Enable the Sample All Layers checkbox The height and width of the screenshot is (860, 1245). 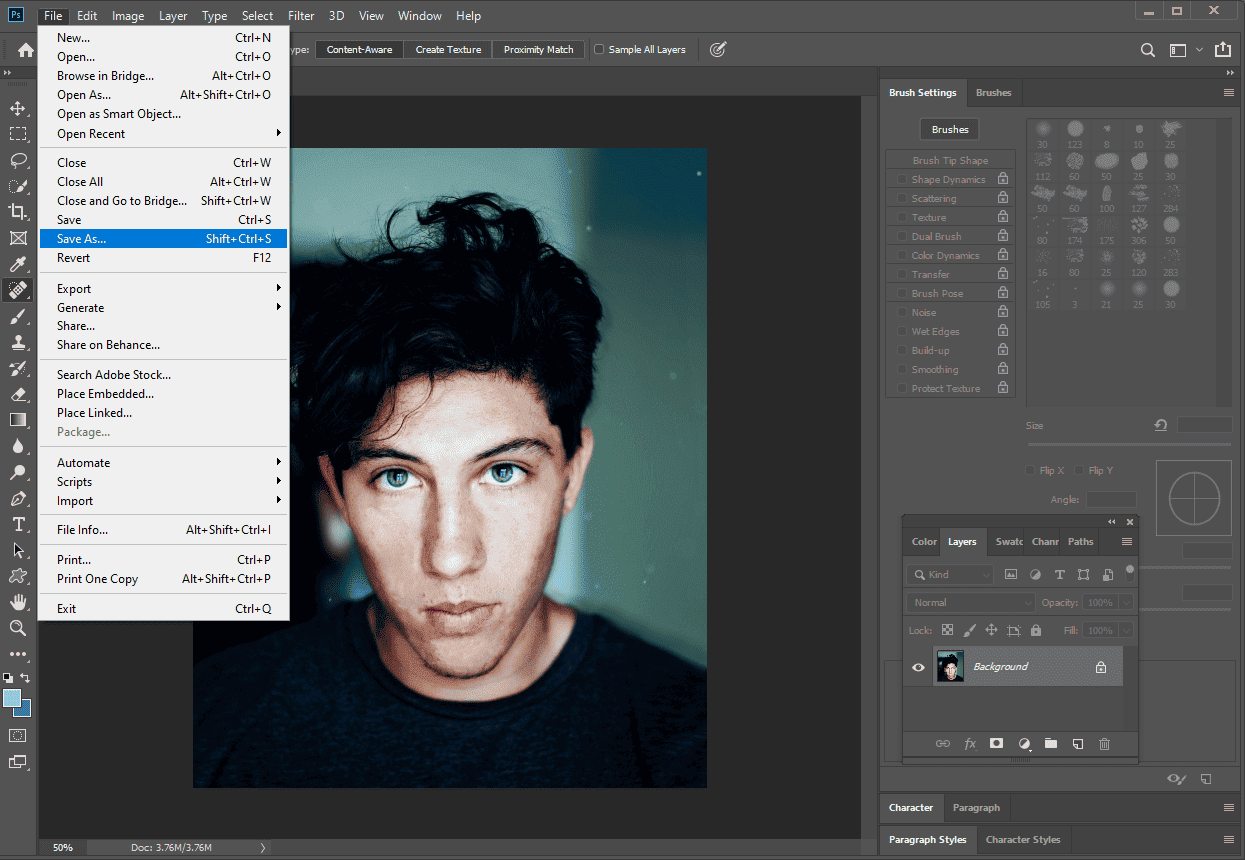click(x=600, y=48)
